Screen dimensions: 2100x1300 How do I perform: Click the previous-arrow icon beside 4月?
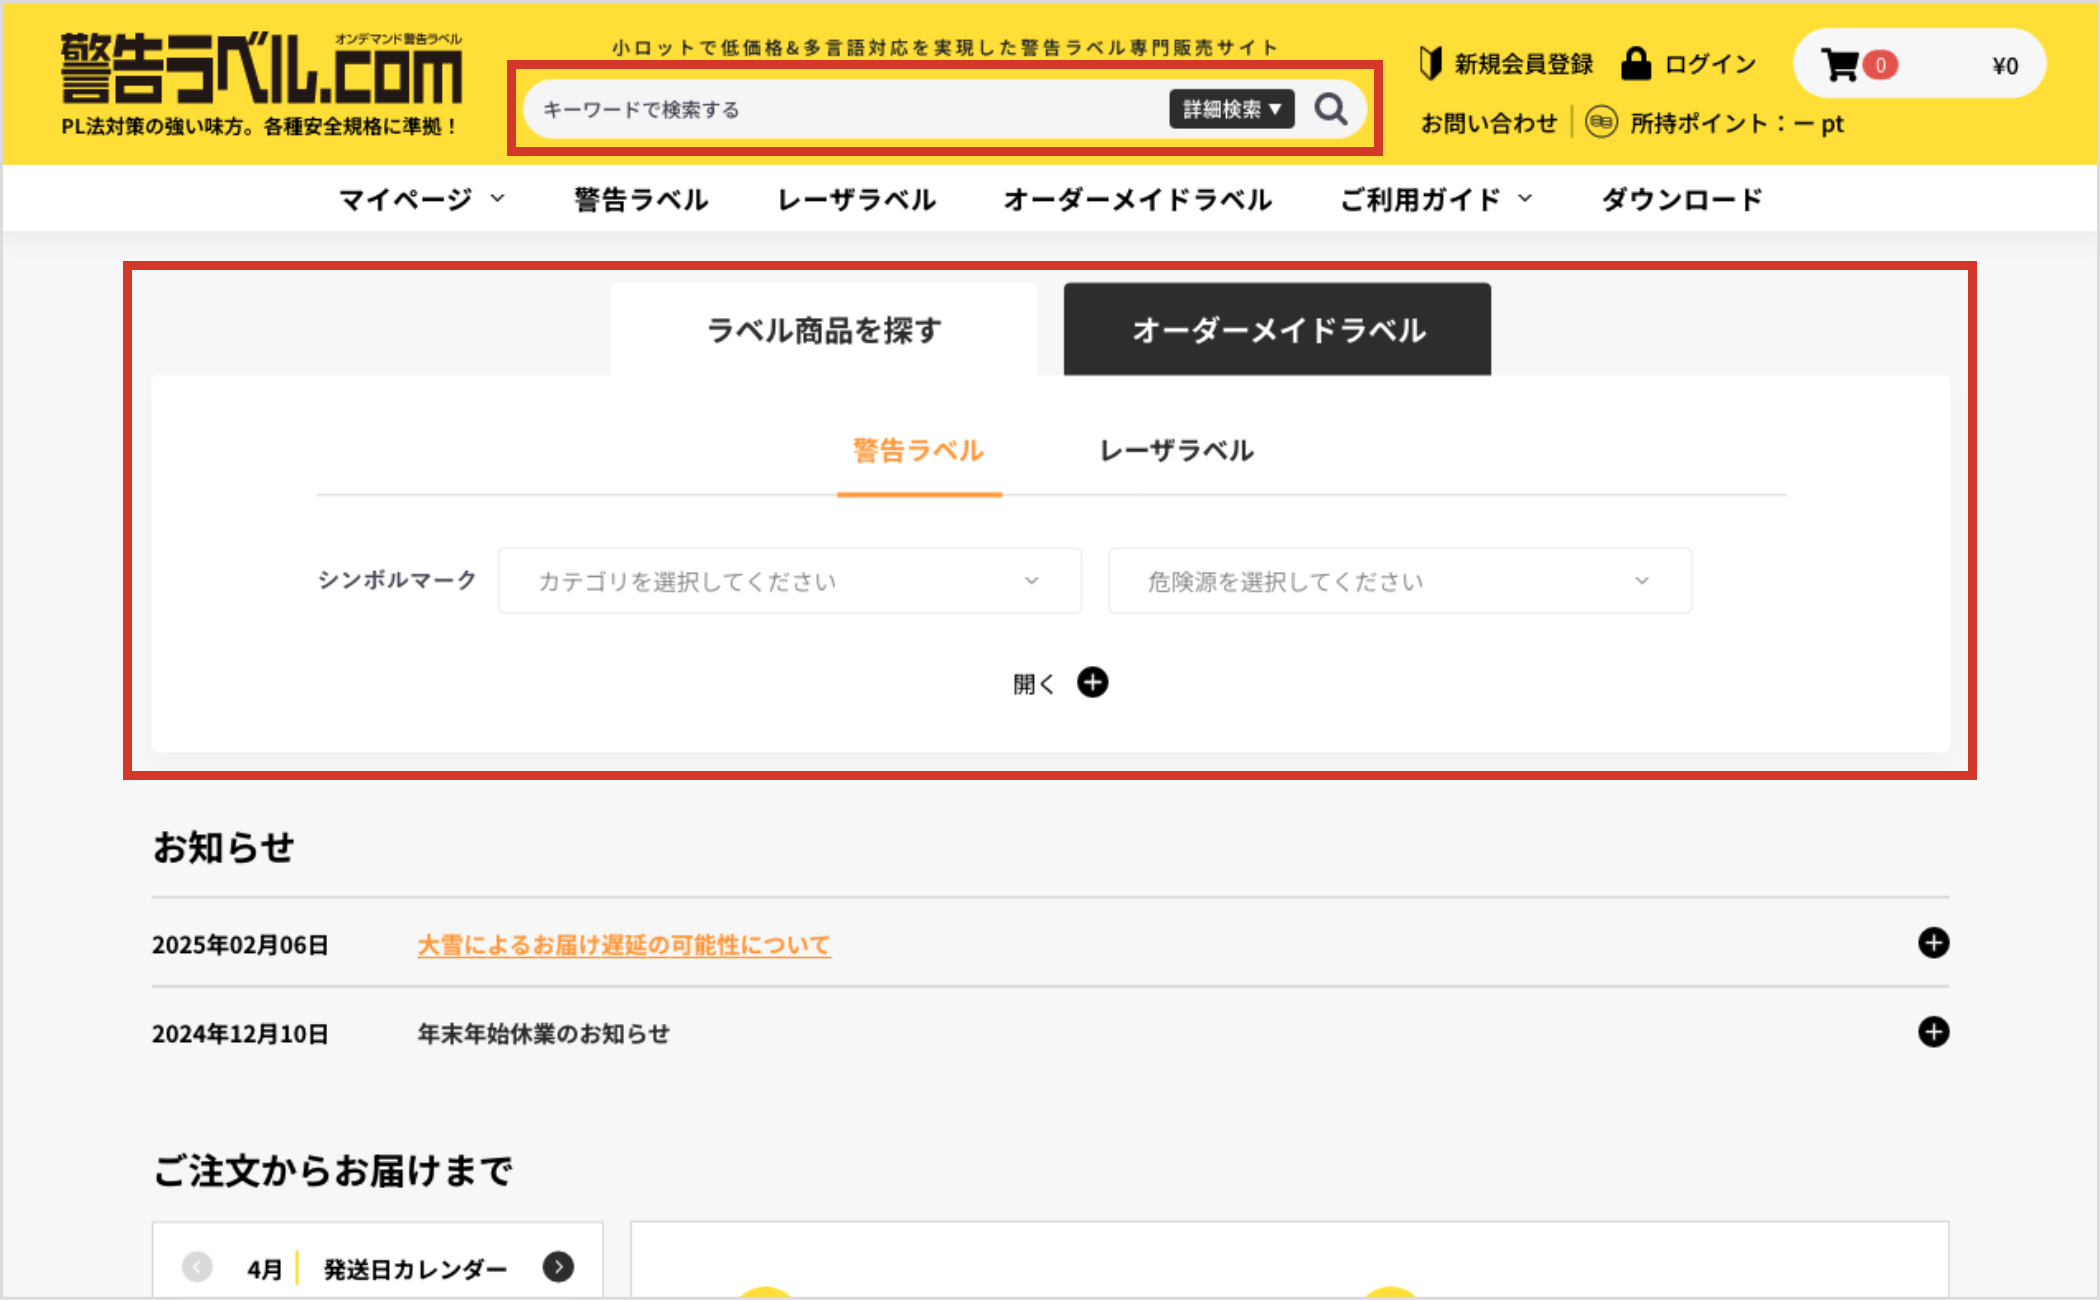pyautogui.click(x=197, y=1267)
